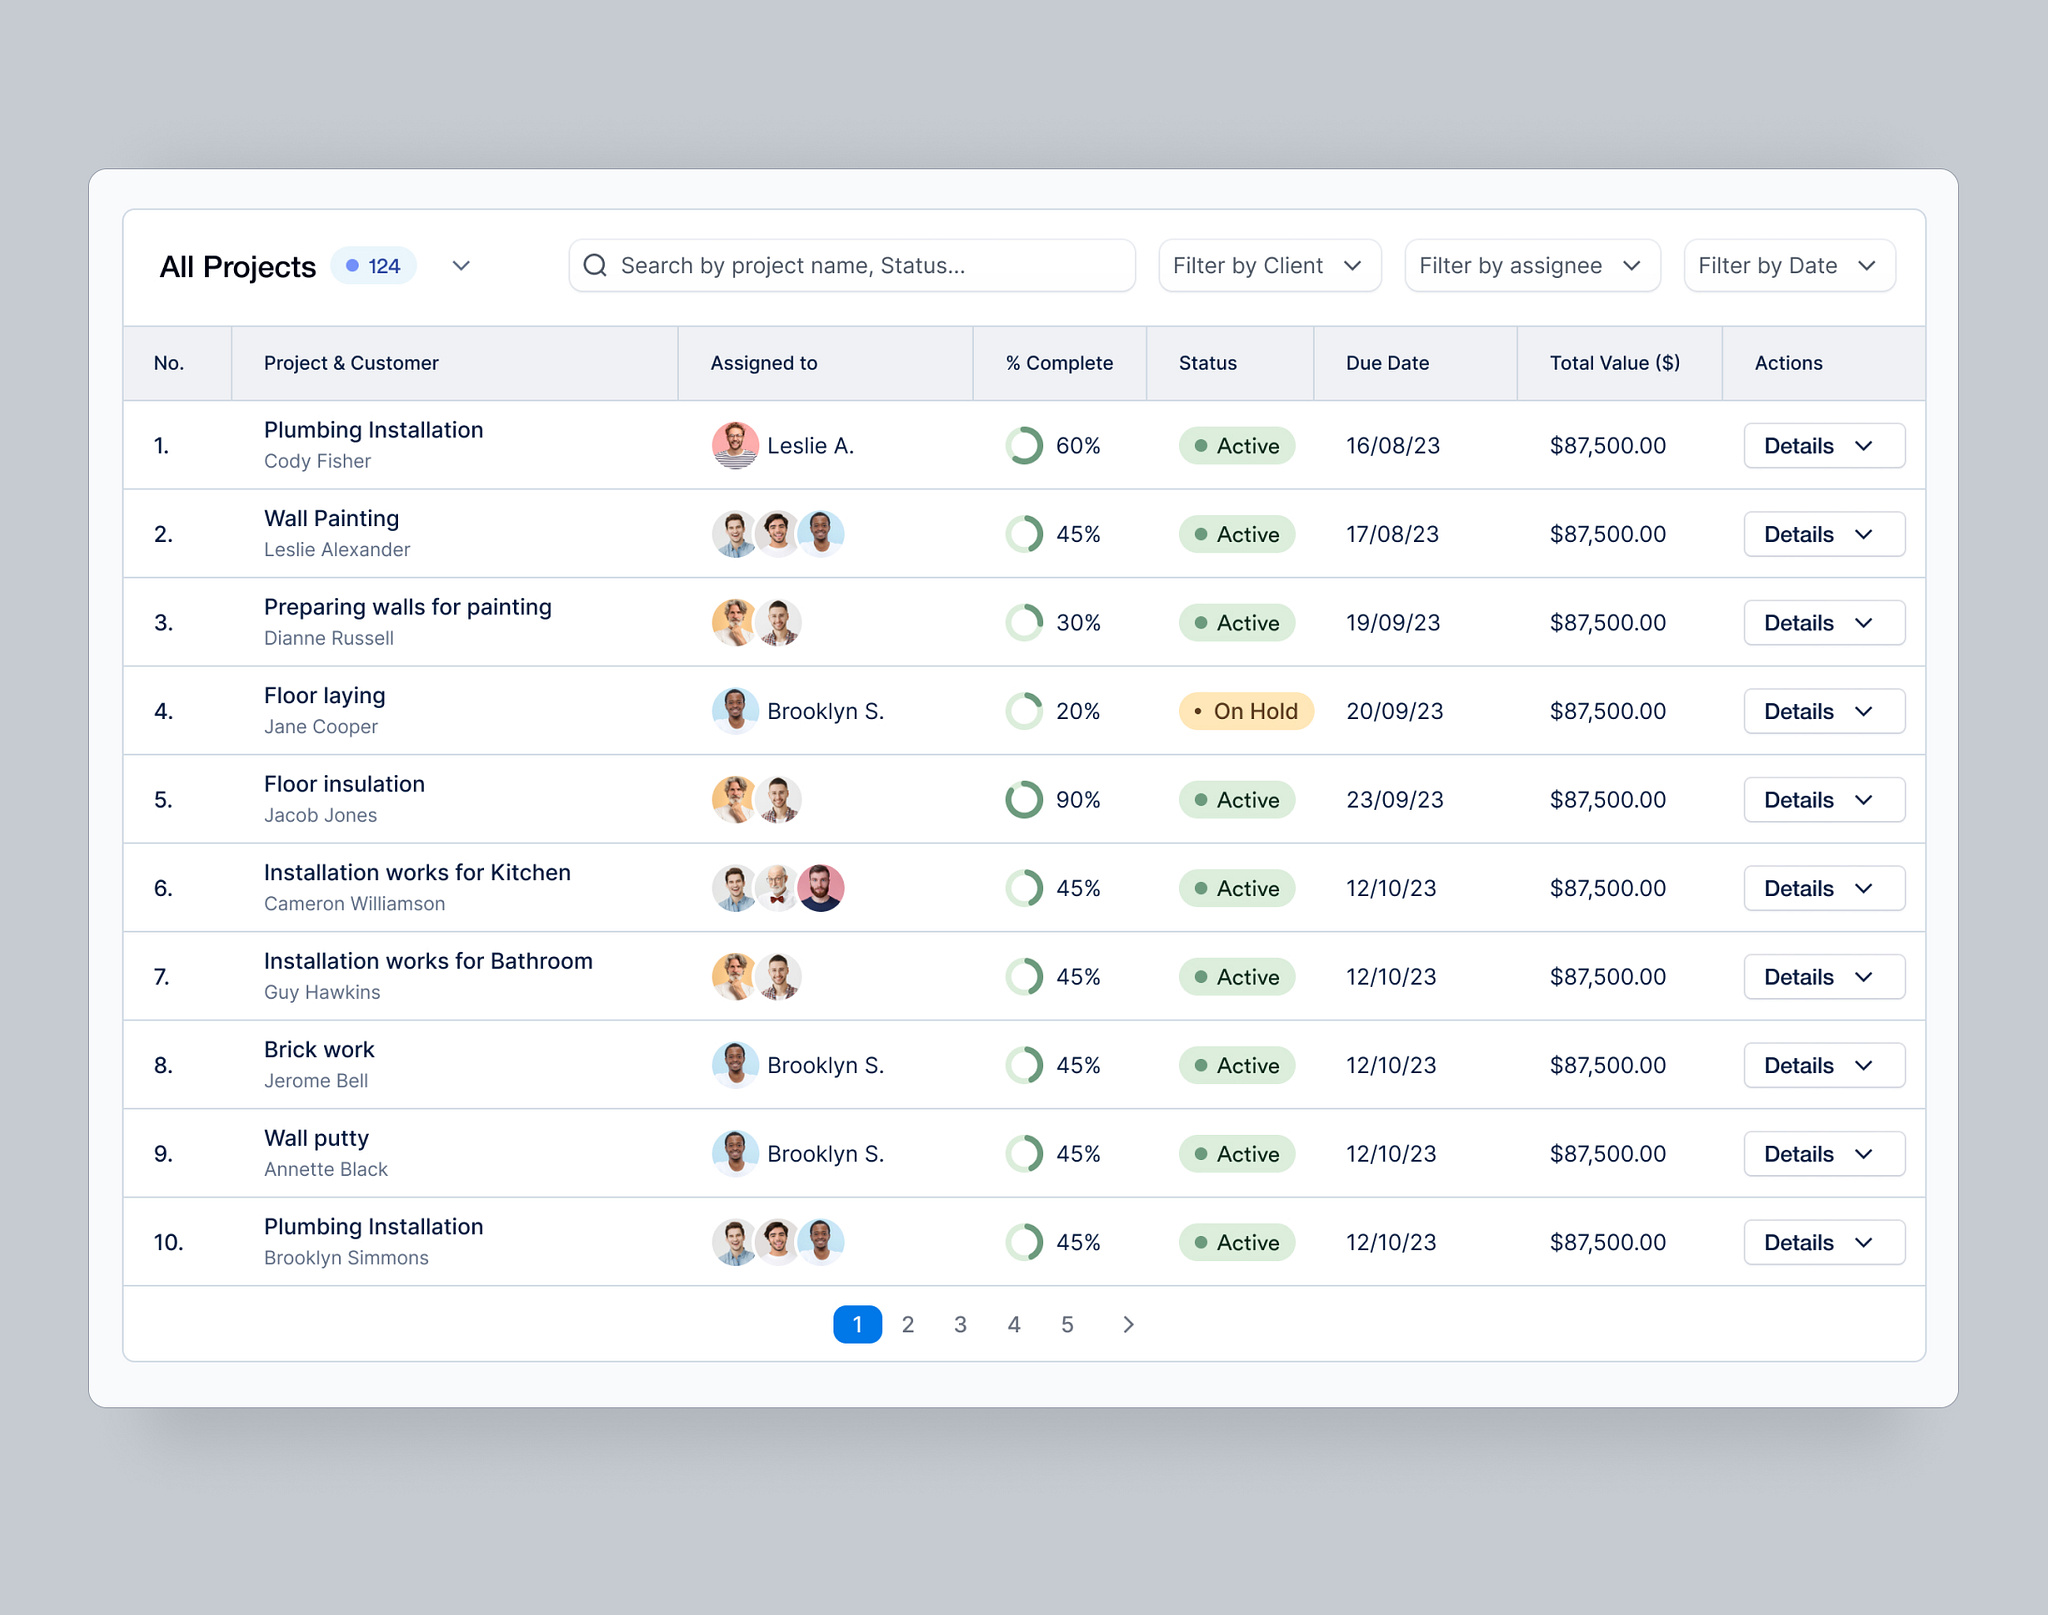Click the next page arrow in pagination
Image resolution: width=2048 pixels, height=1615 pixels.
tap(1128, 1323)
